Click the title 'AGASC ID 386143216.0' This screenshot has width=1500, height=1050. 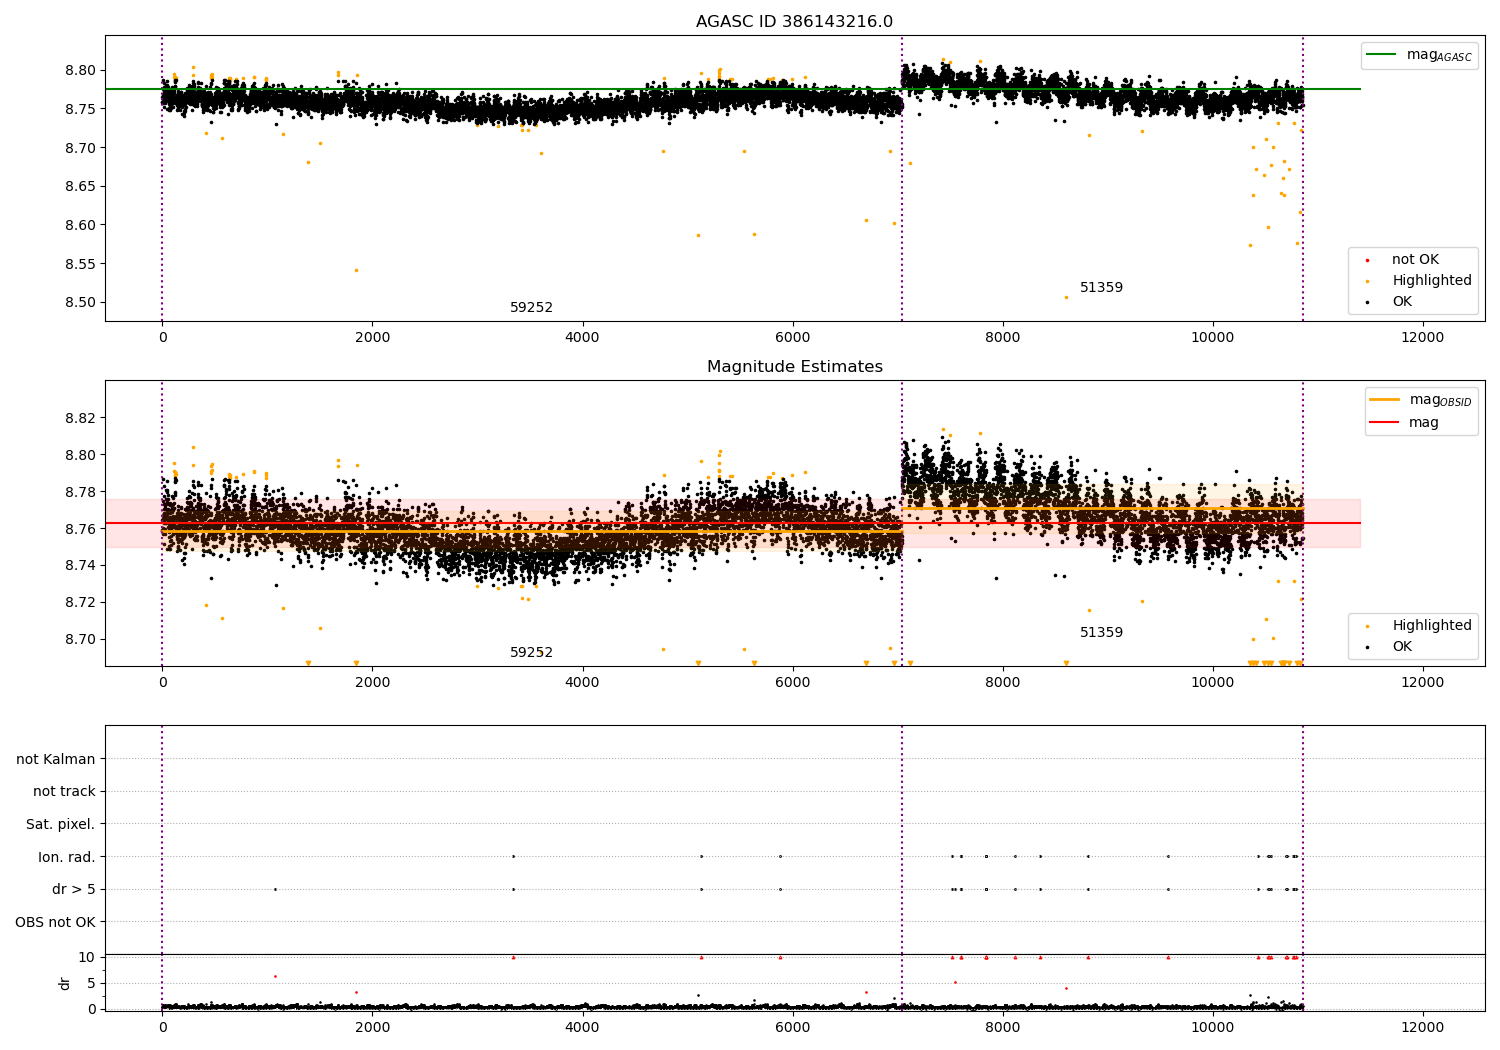tap(794, 22)
